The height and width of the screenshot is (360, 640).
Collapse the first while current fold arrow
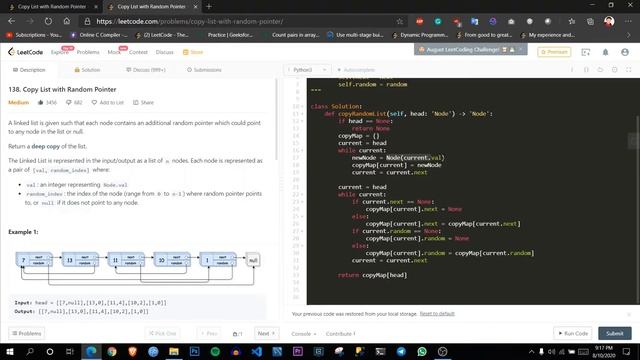click(302, 151)
